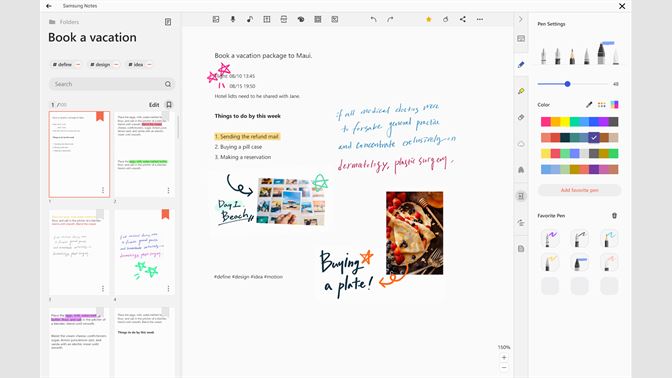Zoom out with the minus button

click(x=504, y=367)
